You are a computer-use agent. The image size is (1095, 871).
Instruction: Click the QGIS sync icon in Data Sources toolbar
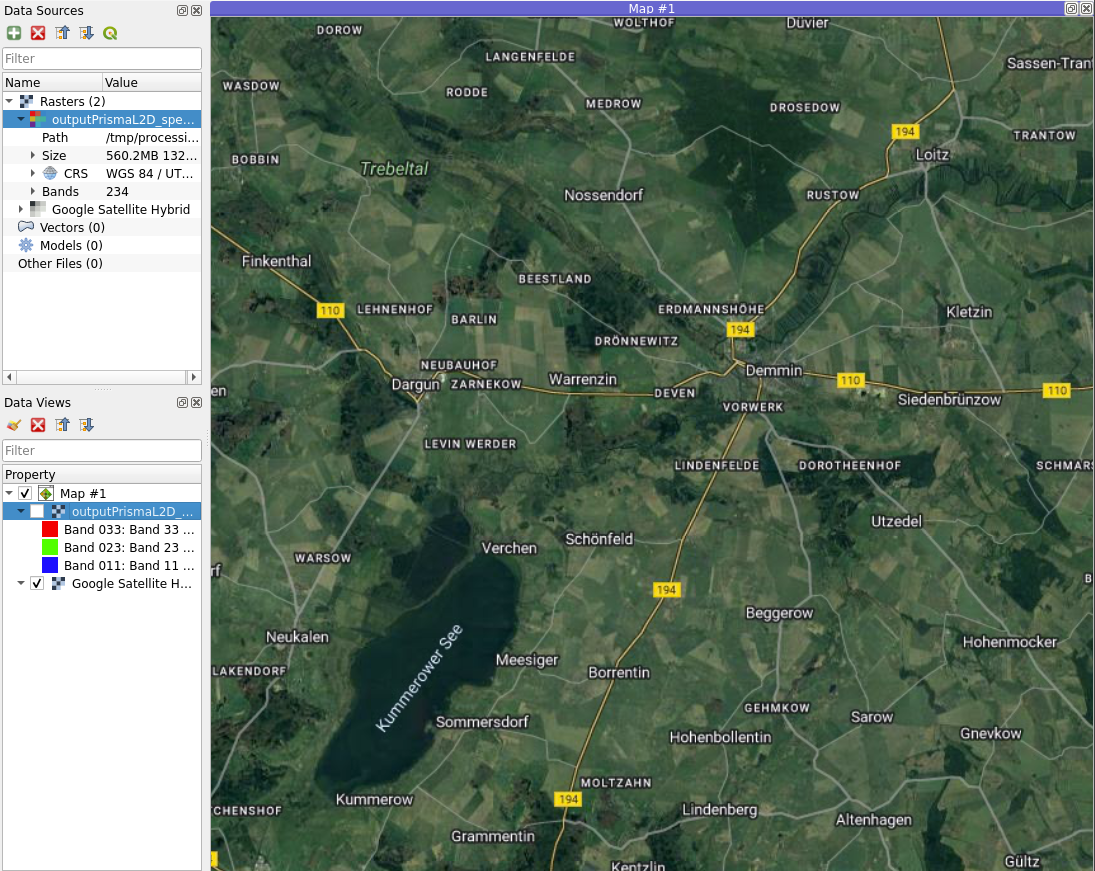pos(110,33)
